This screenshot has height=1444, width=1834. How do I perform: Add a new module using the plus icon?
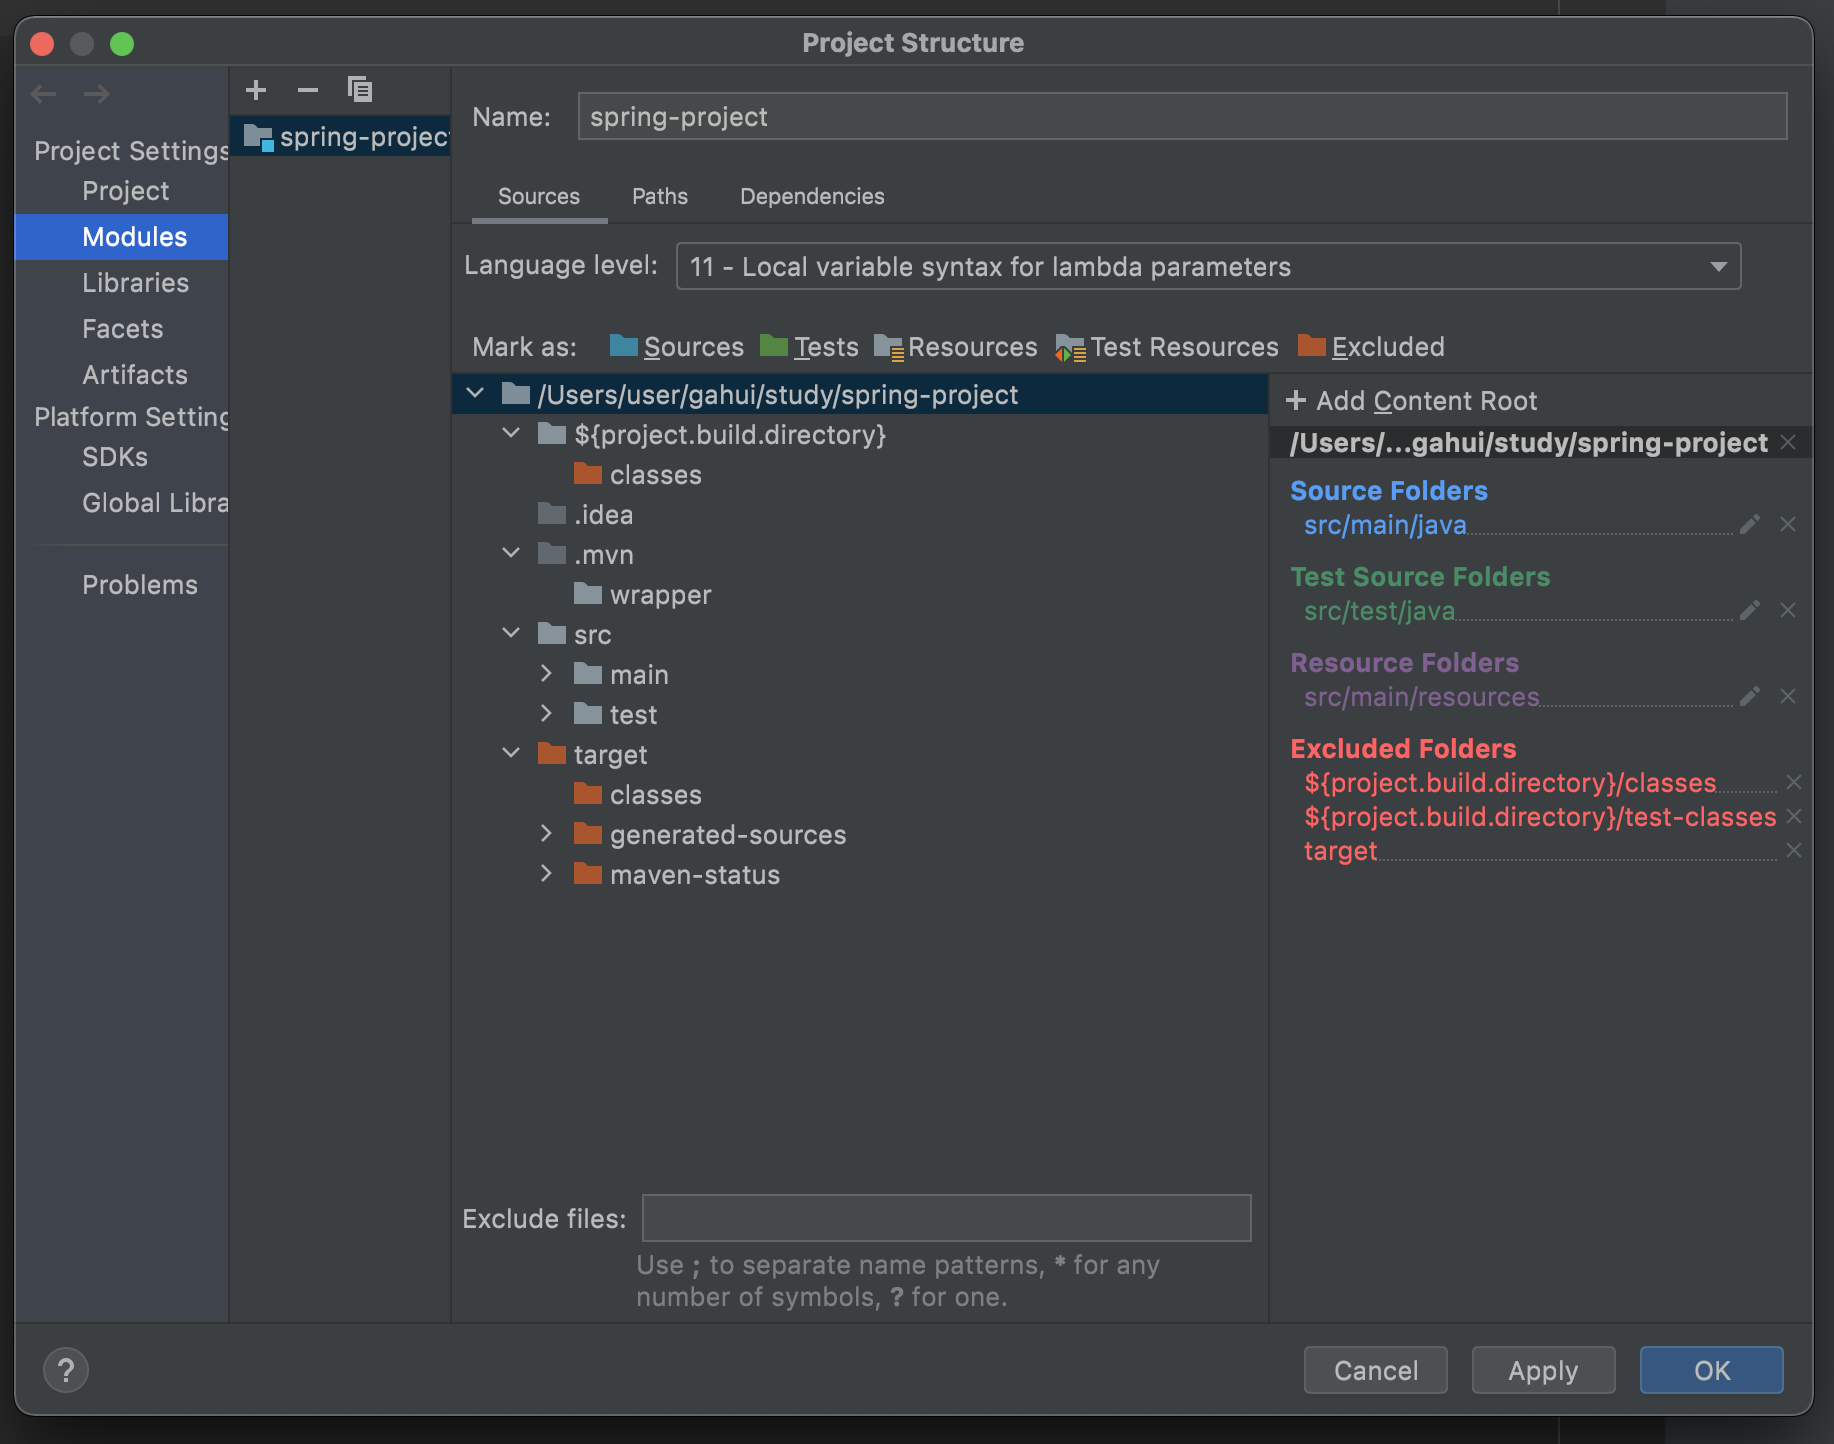pos(256,90)
